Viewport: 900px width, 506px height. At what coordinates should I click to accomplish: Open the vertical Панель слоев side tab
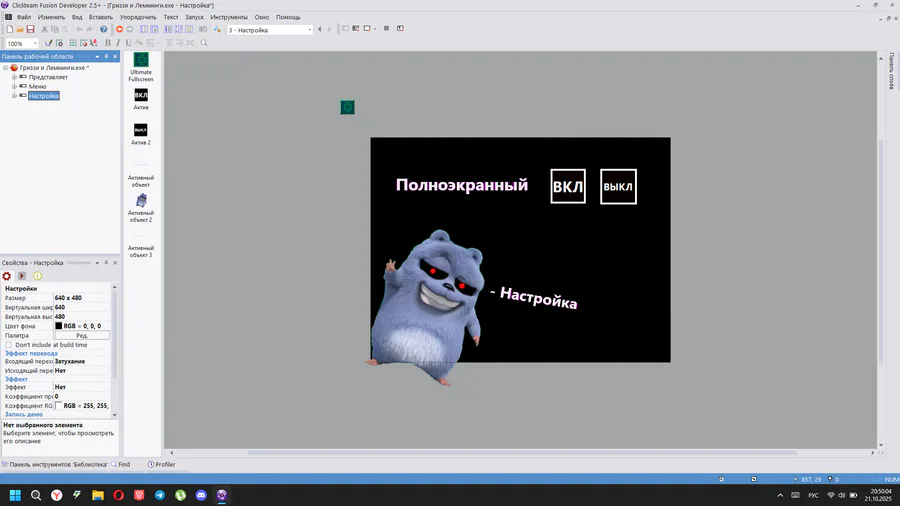(891, 71)
